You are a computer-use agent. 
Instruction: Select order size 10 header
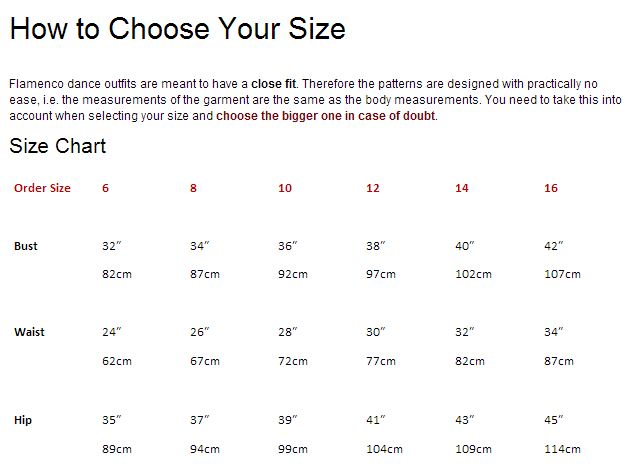pos(285,188)
